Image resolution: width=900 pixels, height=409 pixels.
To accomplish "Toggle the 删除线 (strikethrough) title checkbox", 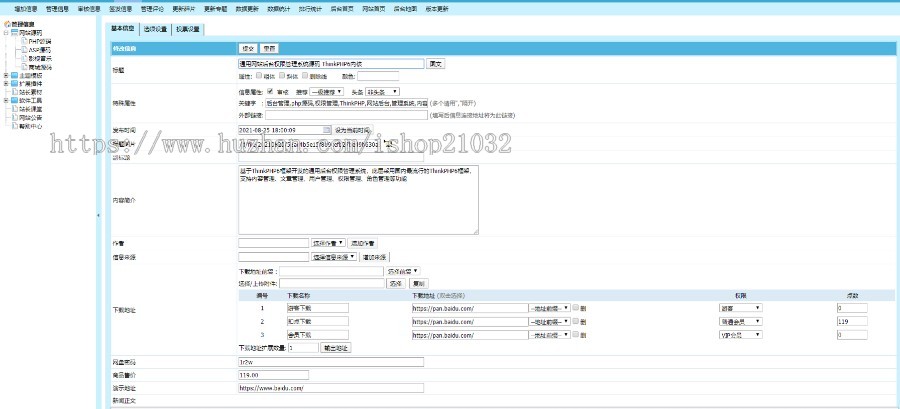I will 305,75.
